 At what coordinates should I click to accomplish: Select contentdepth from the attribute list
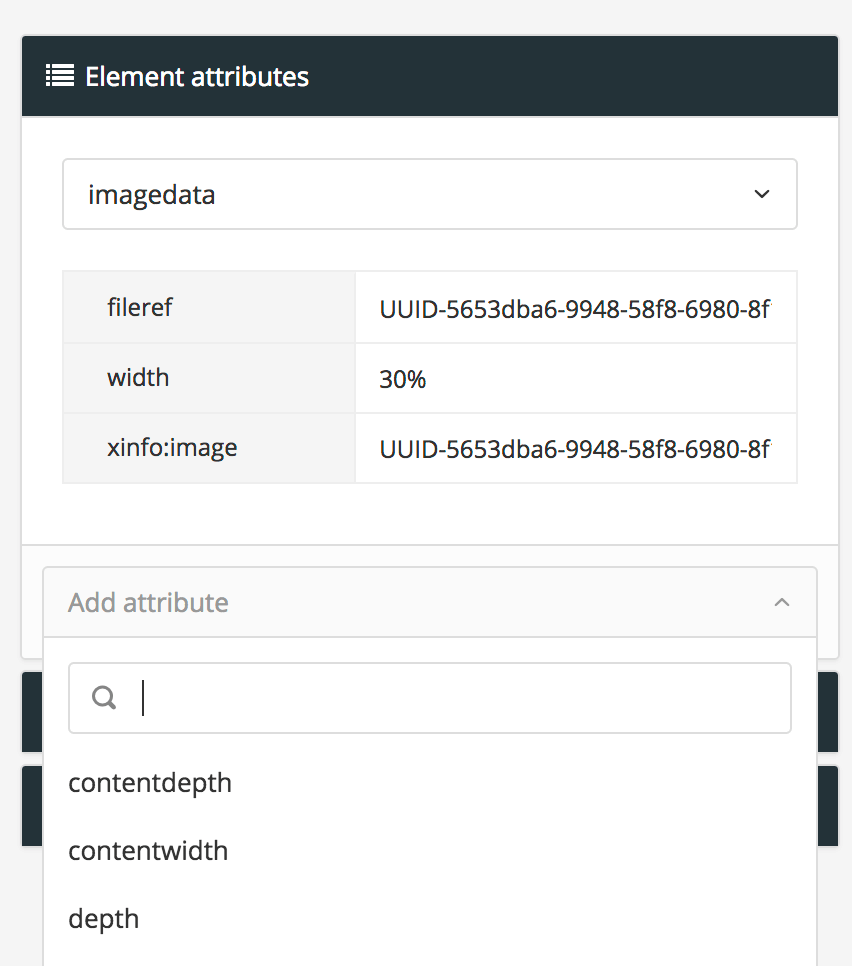pyautogui.click(x=150, y=783)
